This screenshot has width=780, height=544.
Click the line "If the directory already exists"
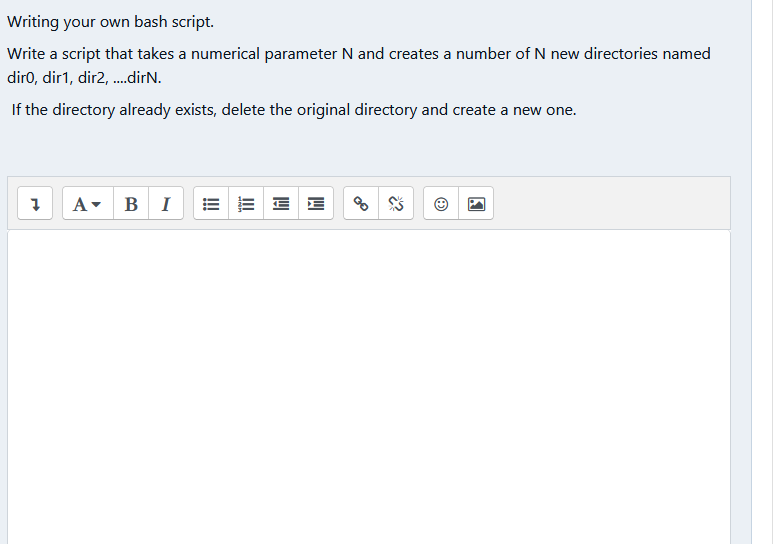pyautogui.click(x=293, y=110)
